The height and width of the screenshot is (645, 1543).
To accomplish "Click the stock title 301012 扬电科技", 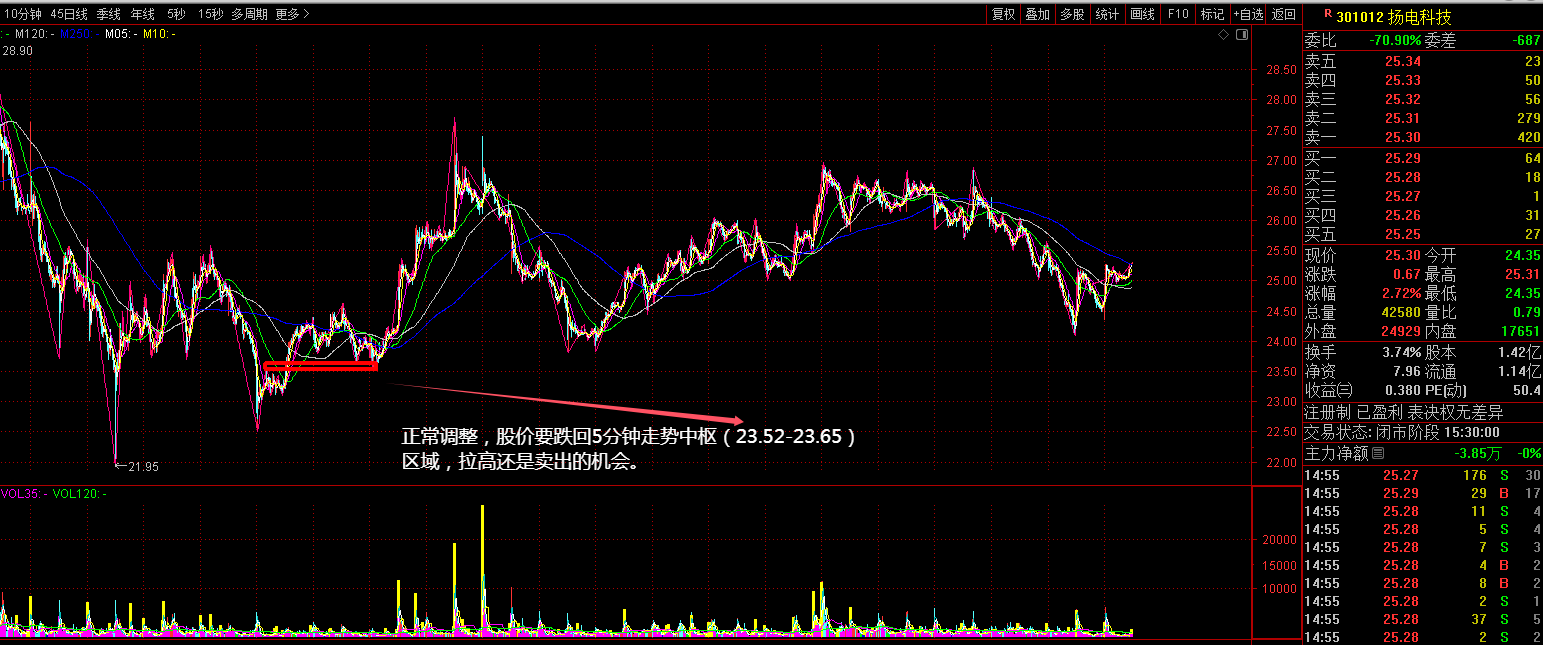I will pyautogui.click(x=1392, y=16).
